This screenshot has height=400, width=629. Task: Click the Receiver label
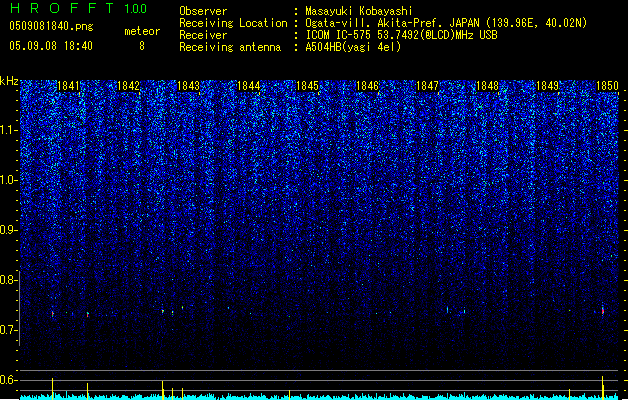pos(203,35)
